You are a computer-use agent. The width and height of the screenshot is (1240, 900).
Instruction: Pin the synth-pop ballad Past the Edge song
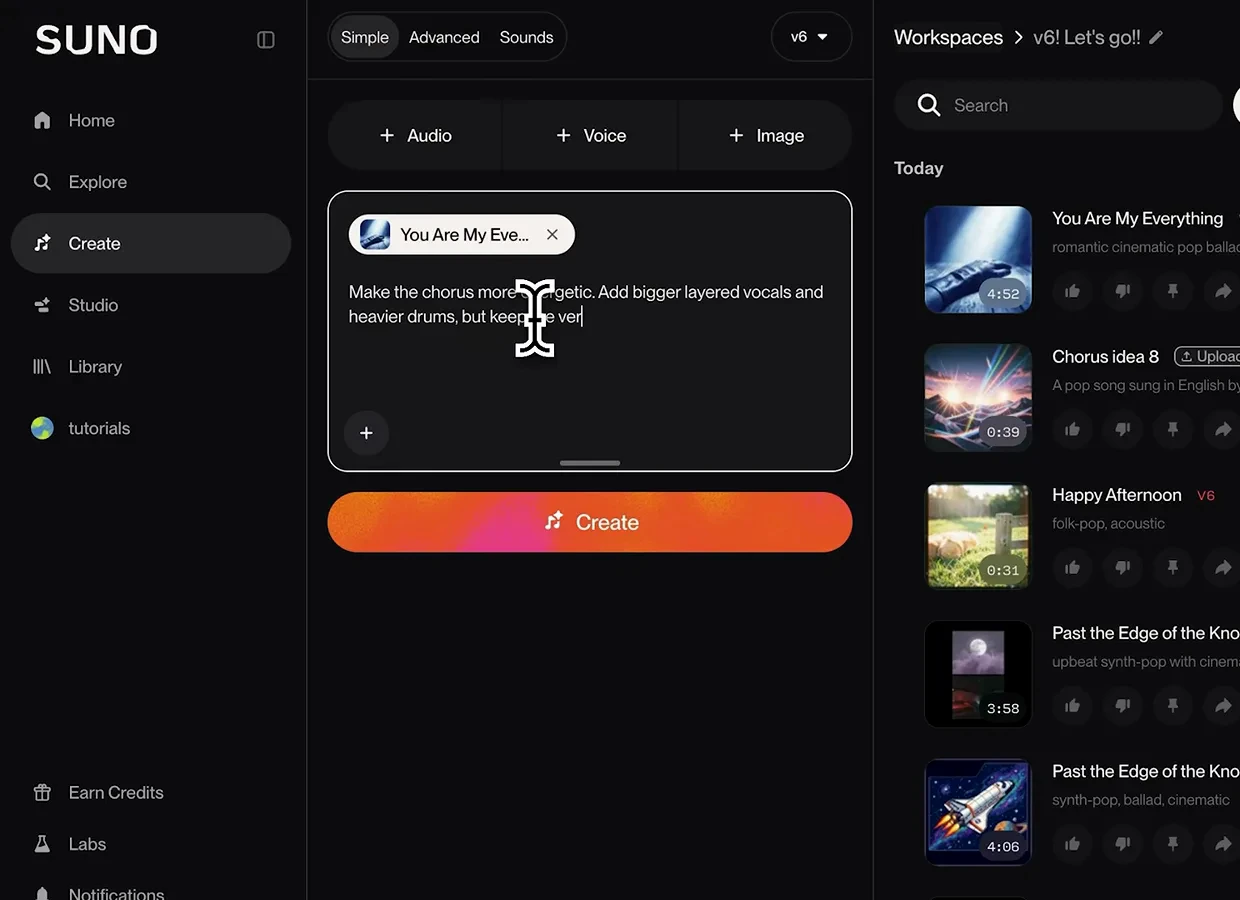coord(1173,843)
